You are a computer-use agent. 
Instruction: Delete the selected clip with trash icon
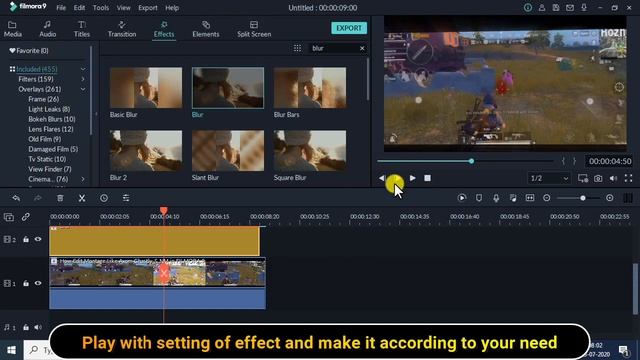tap(60, 198)
